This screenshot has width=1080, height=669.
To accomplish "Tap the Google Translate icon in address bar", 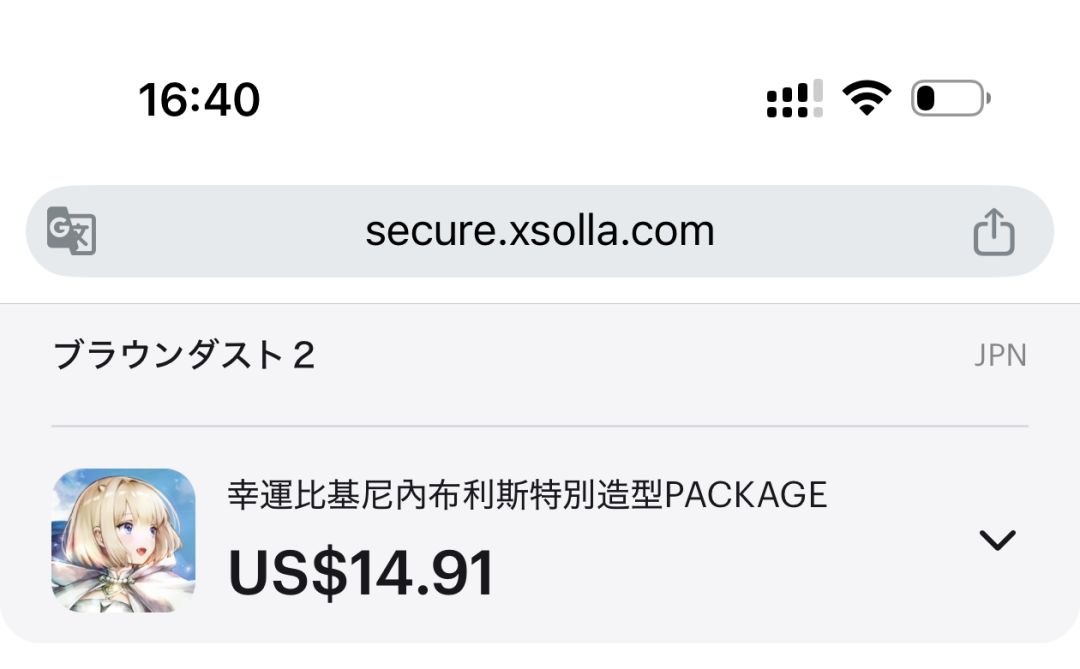I will 71,231.
